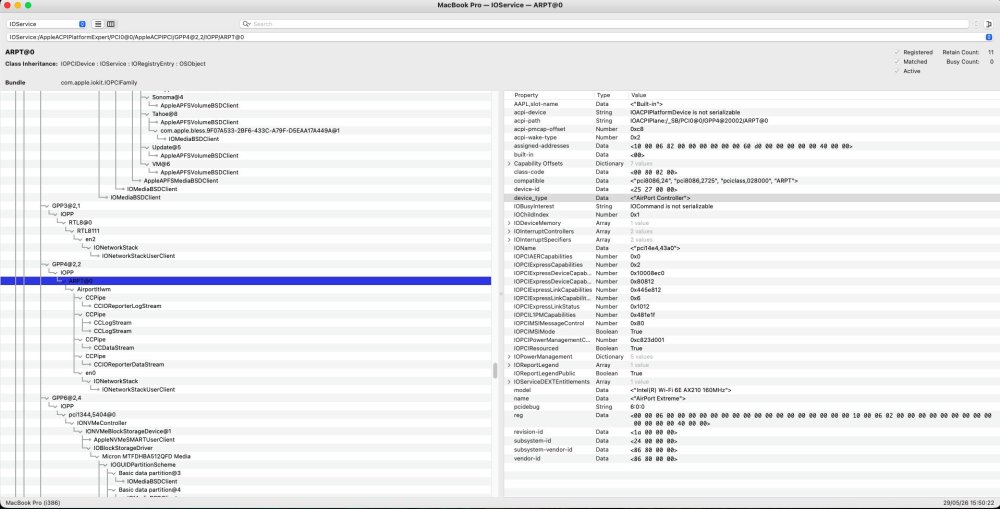Sort by the Value column header
Viewport: 1000px width, 509px height.
pyautogui.click(x=814, y=95)
